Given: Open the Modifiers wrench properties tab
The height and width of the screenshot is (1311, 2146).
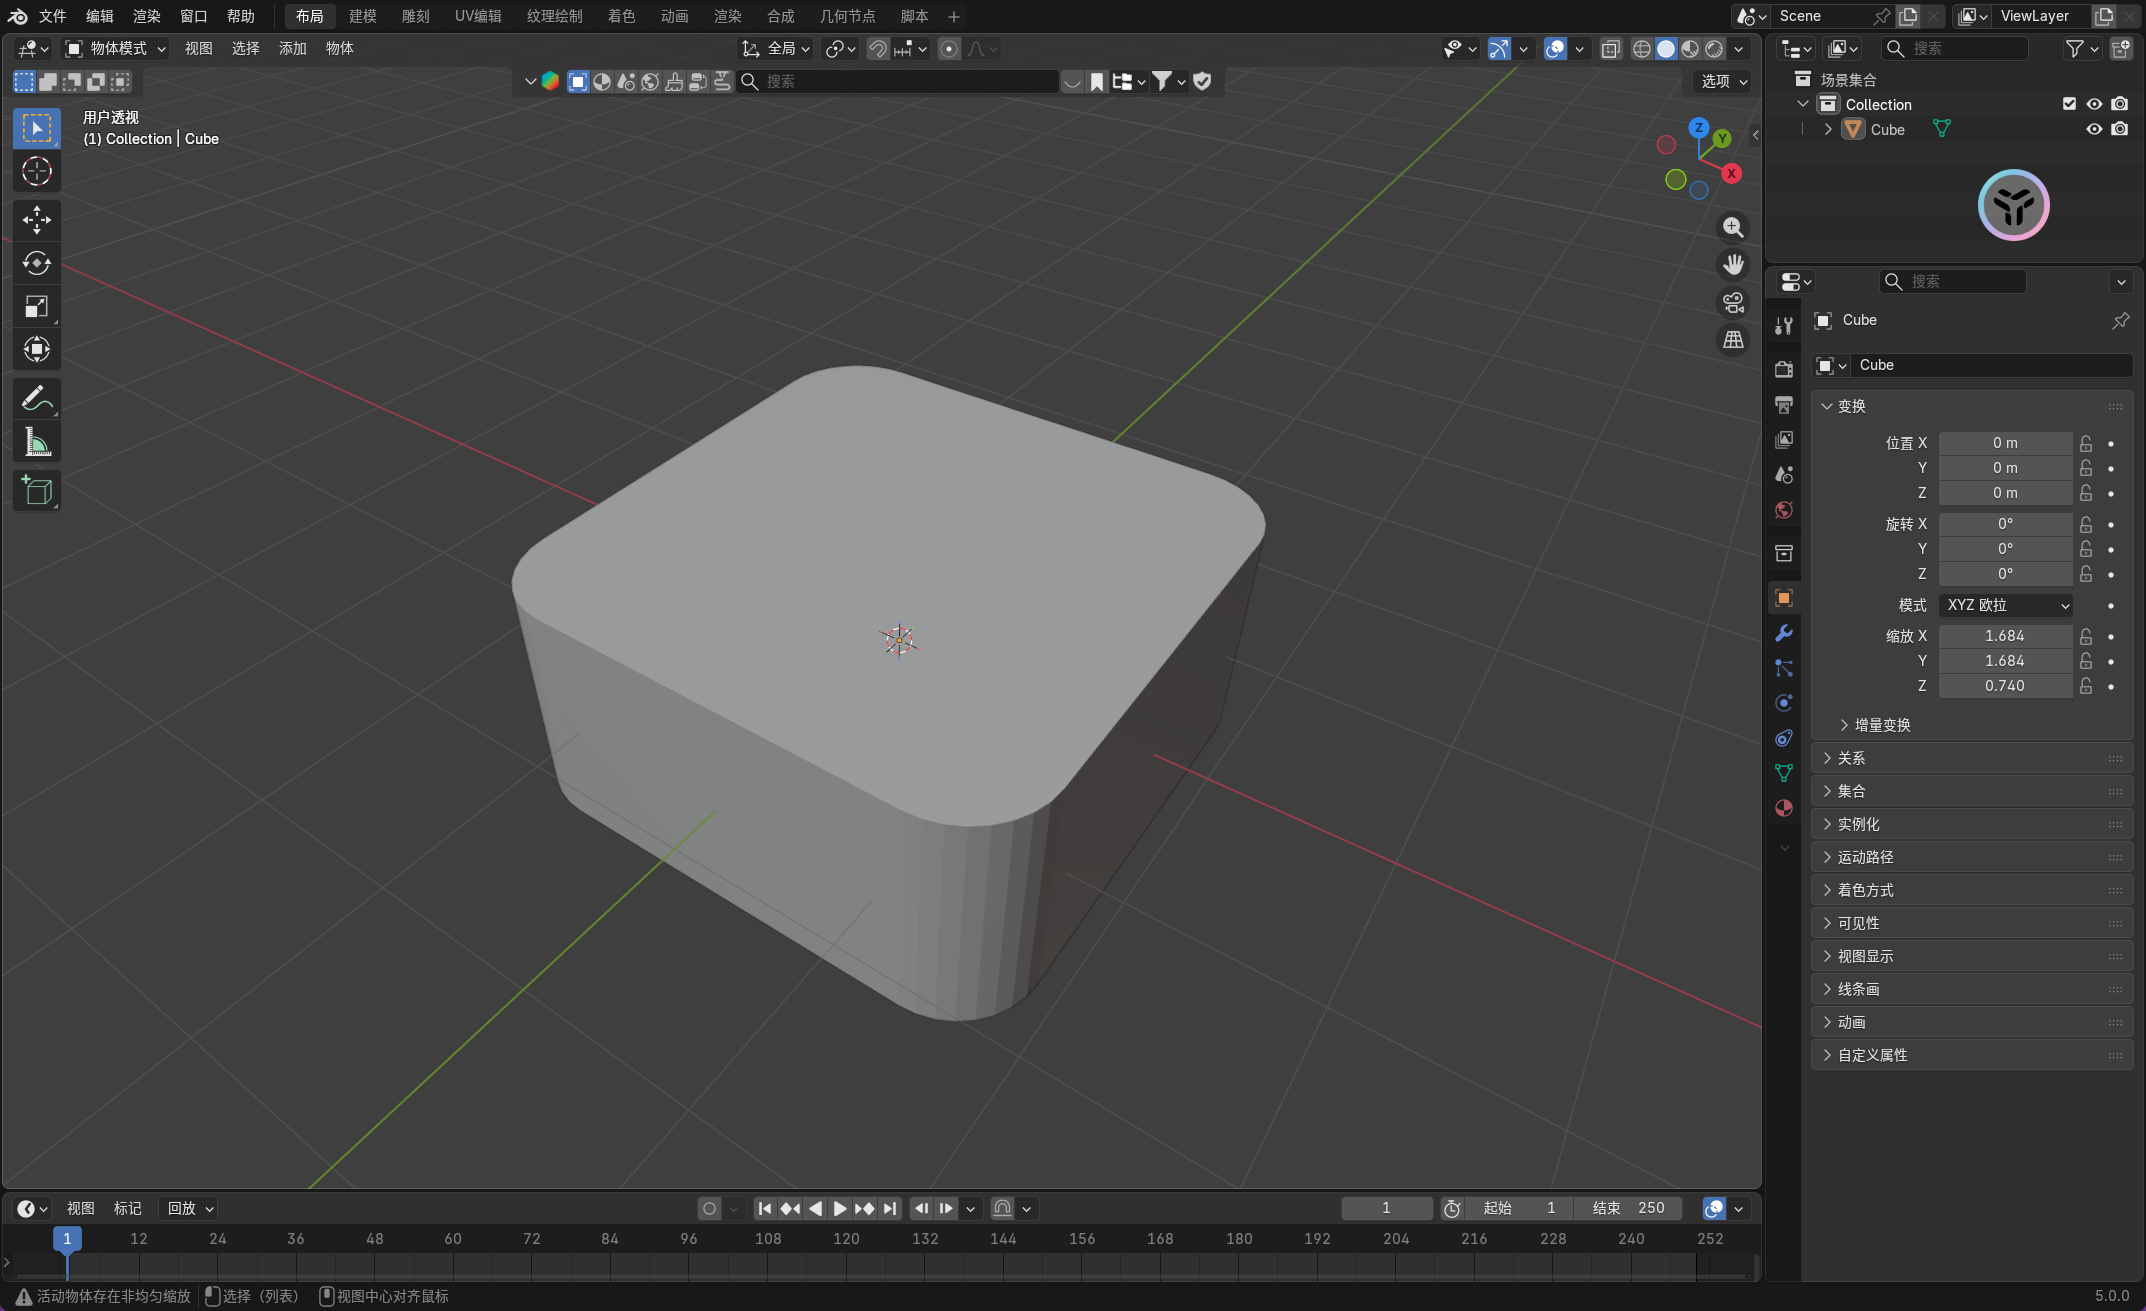Looking at the screenshot, I should click(x=1784, y=634).
